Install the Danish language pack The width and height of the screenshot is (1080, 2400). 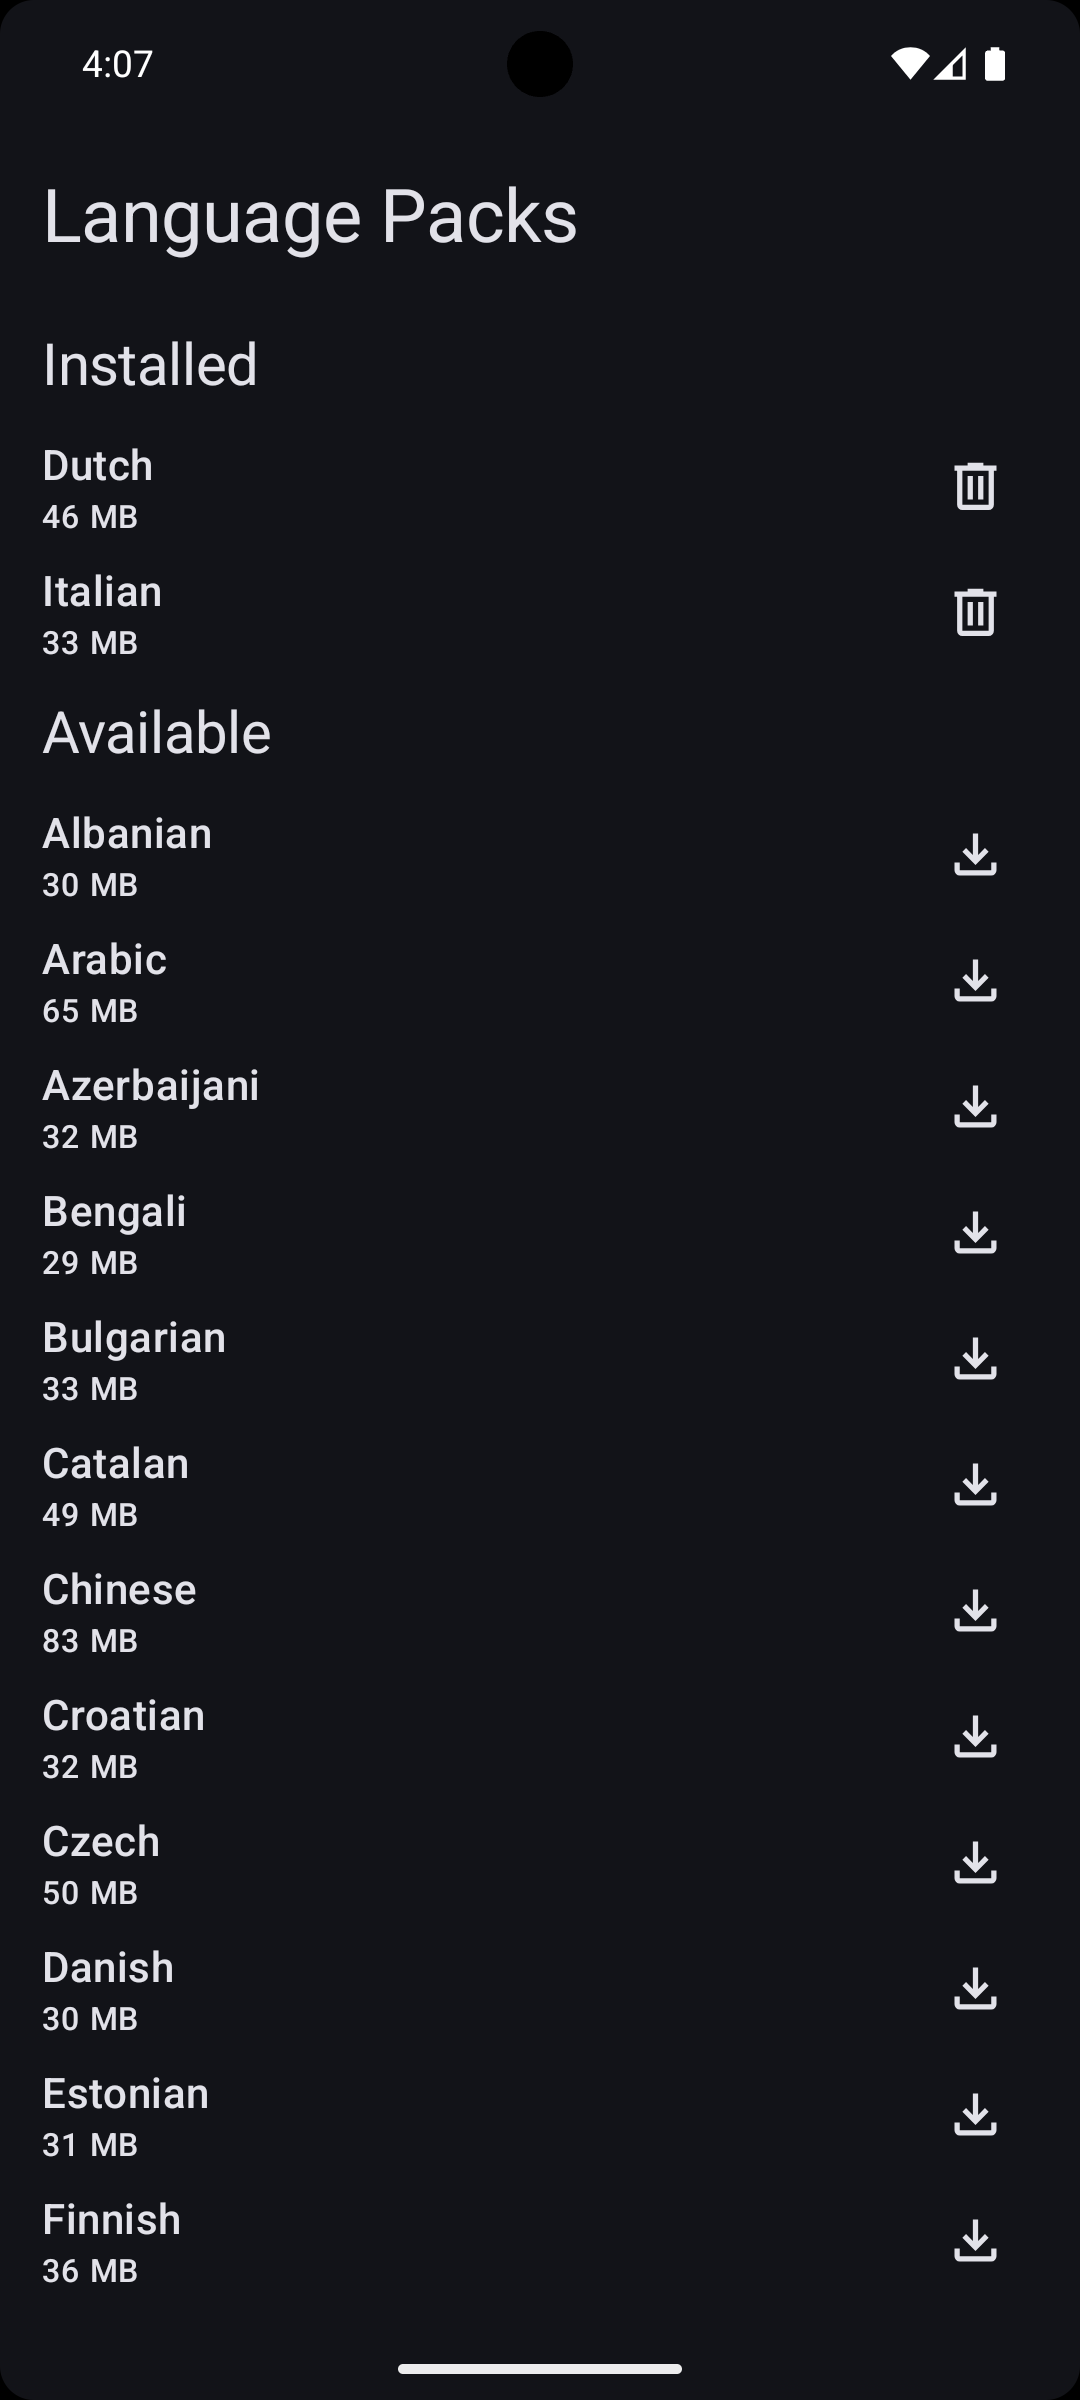[975, 1989]
